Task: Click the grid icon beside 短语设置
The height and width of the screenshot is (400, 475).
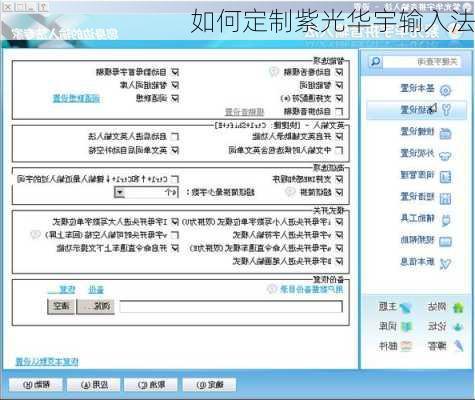Action: tap(445, 198)
